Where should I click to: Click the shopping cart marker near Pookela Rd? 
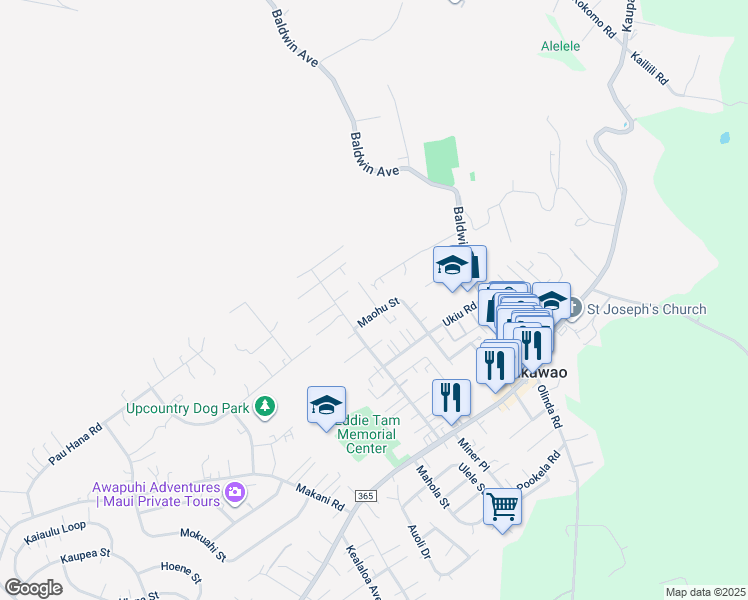click(502, 508)
